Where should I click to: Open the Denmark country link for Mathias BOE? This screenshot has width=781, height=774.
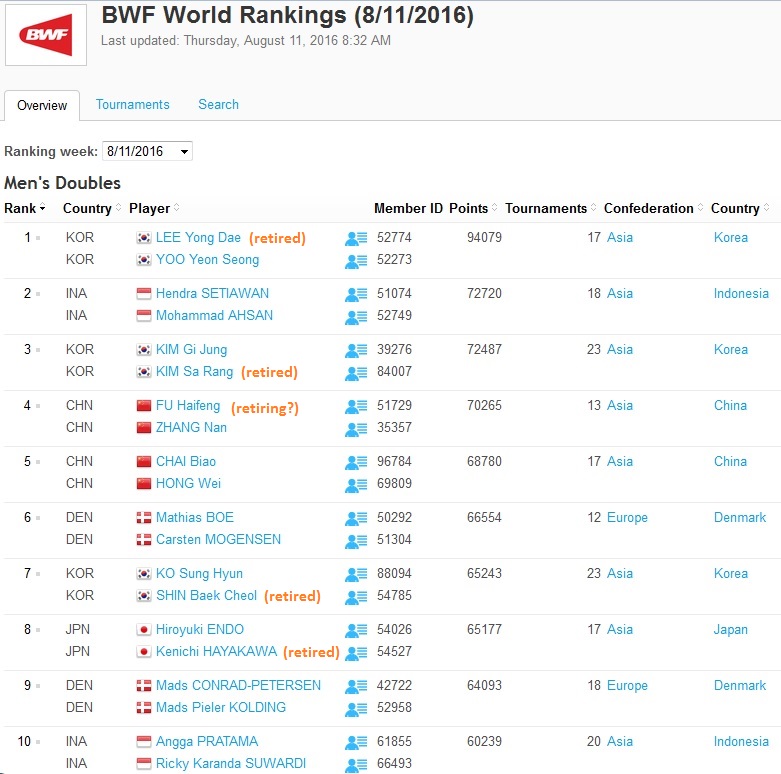[739, 518]
